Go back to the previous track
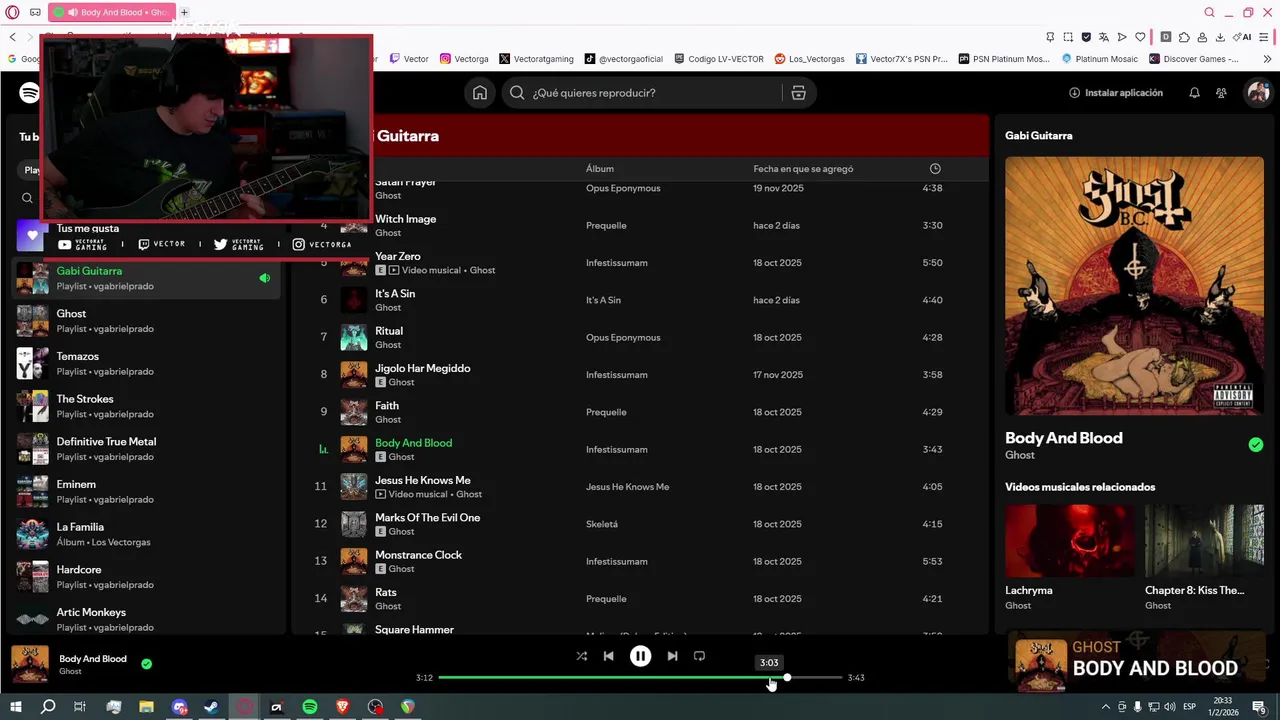This screenshot has width=1280, height=720. coord(608,656)
